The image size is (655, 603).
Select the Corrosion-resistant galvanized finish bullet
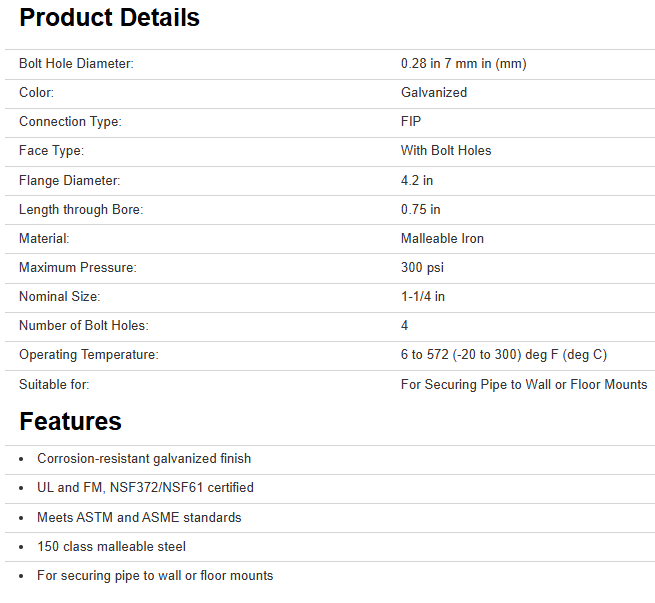tap(144, 459)
